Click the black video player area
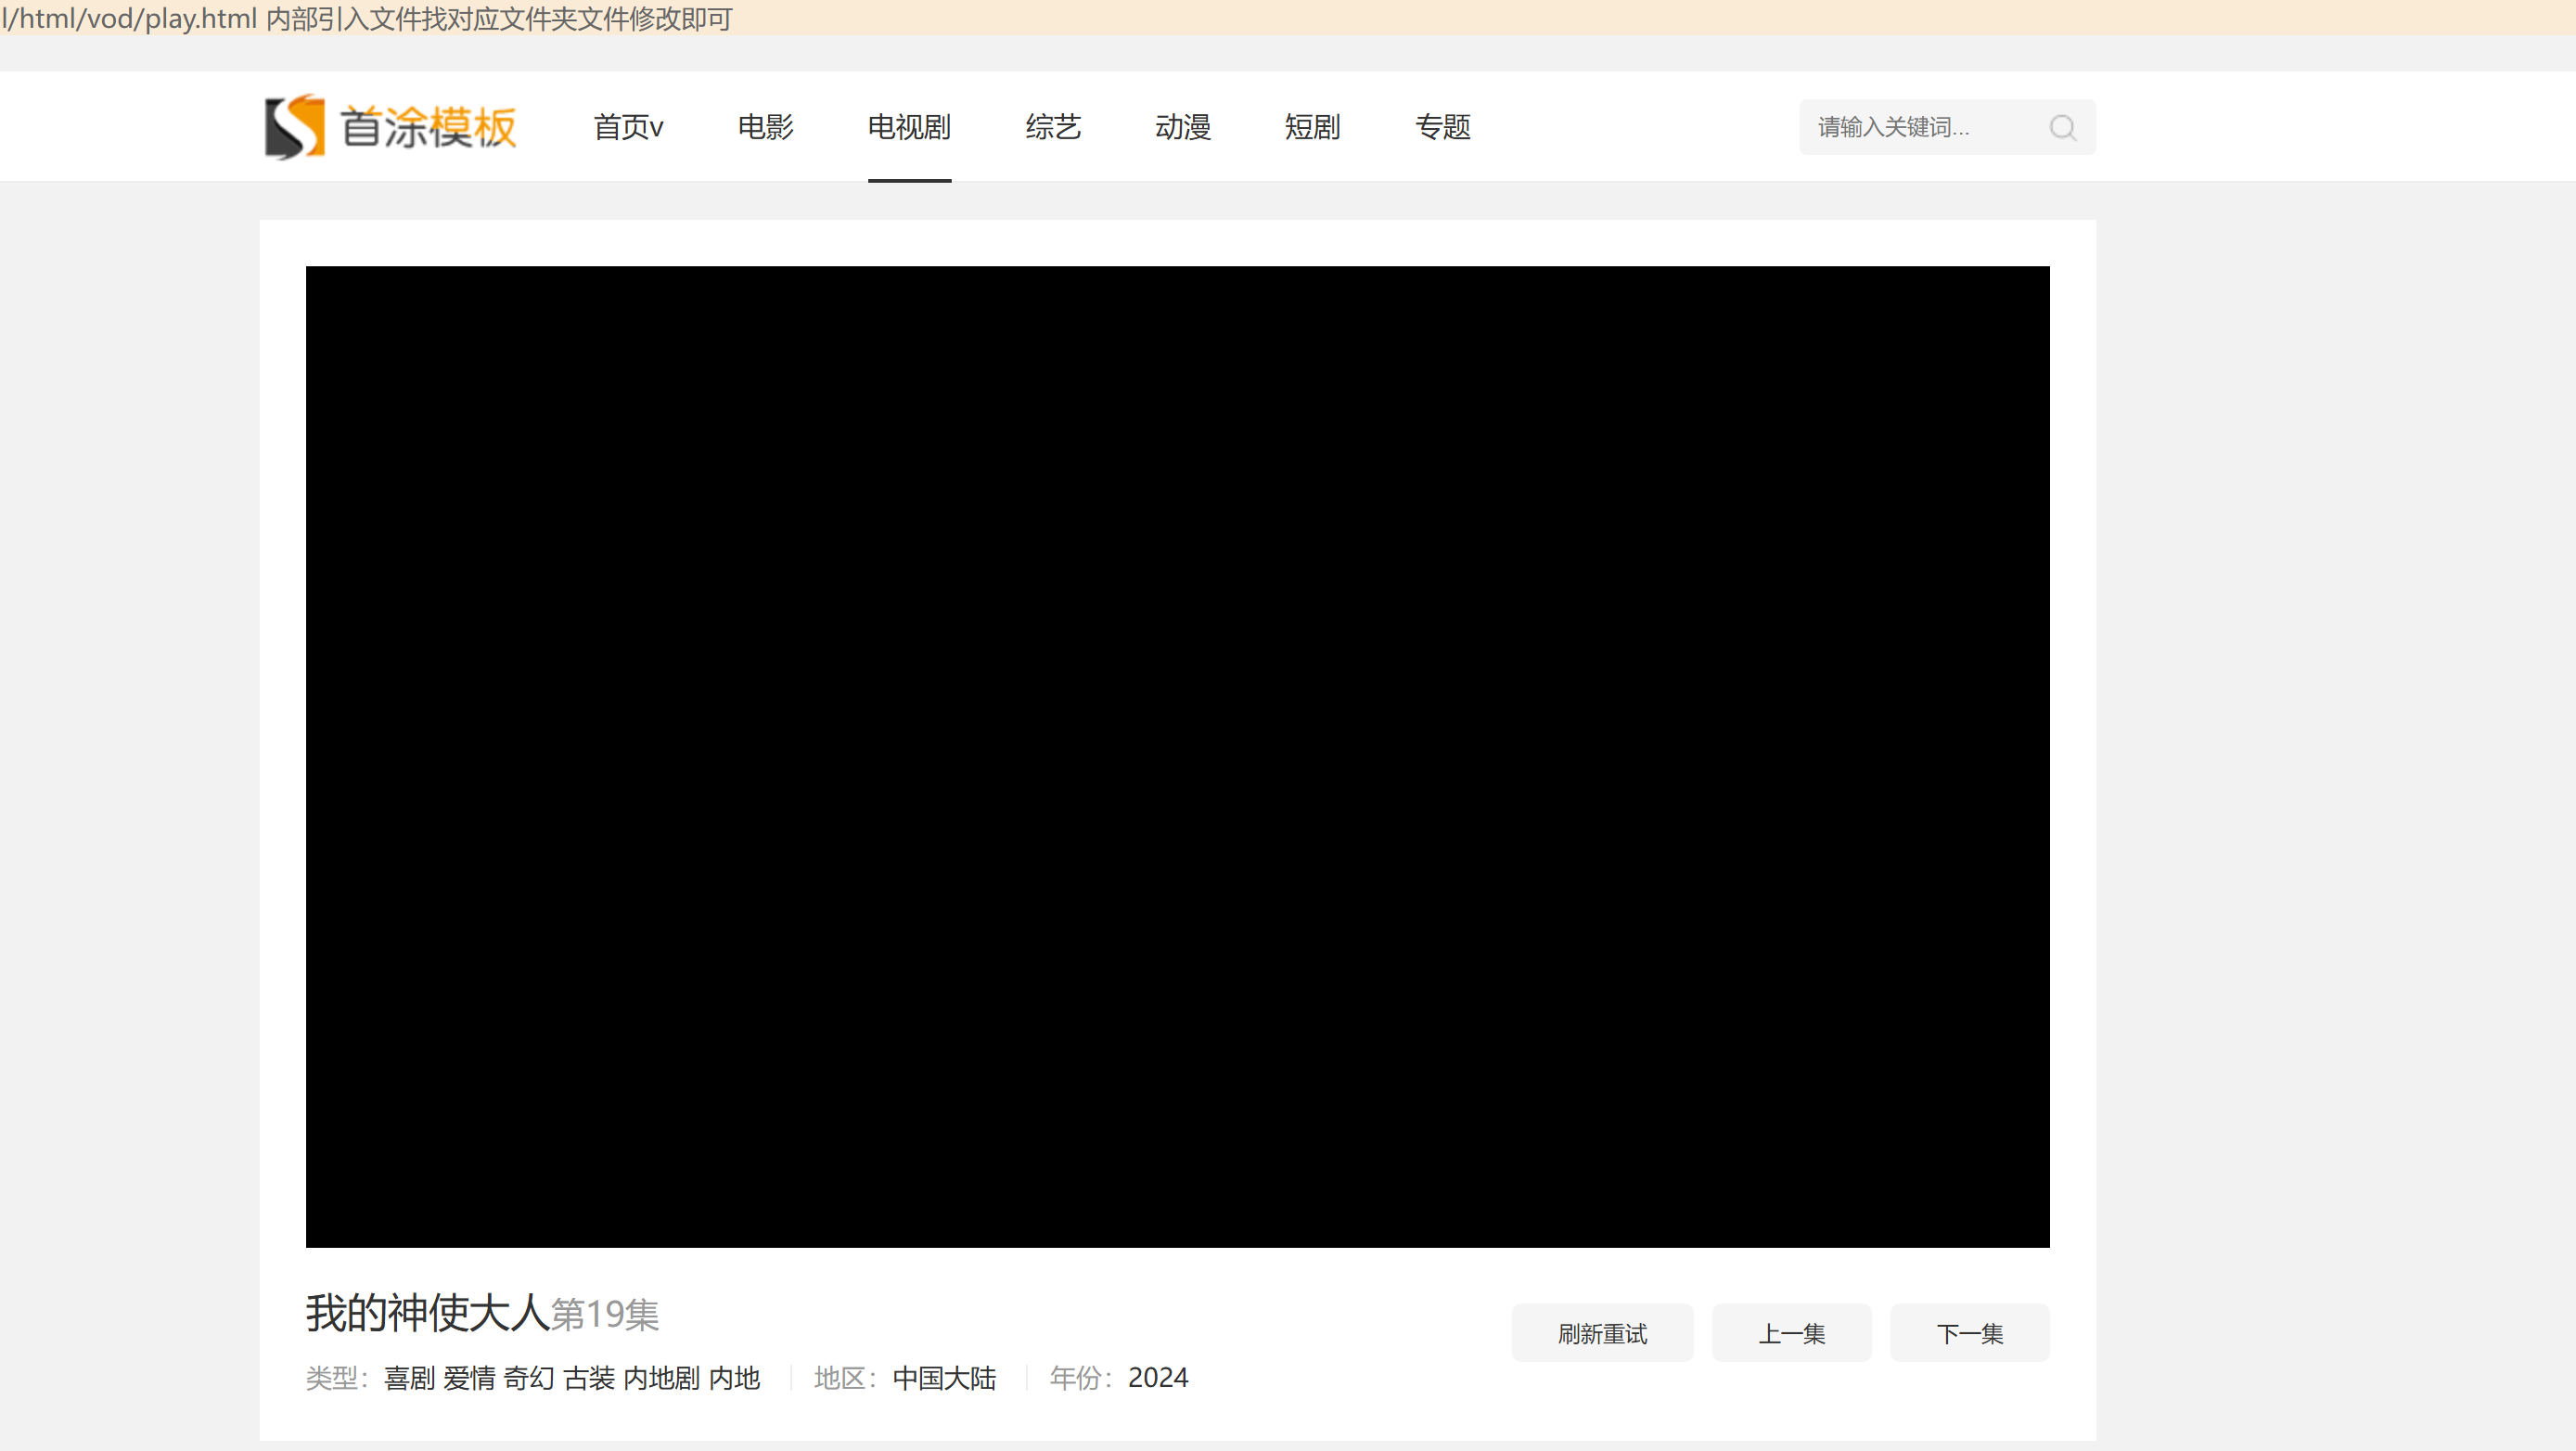Screen dimensions: 2576x1451 pos(1177,756)
